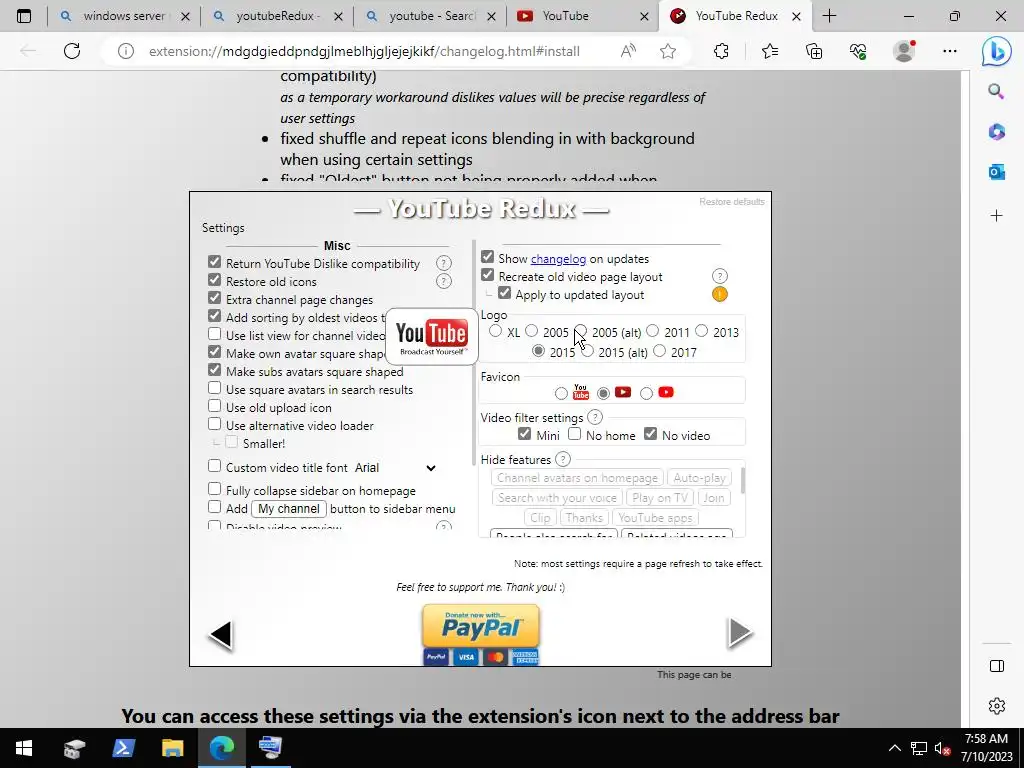The image size is (1024, 768).
Task: Toggle the sidebar visibility icon
Action: tap(997, 666)
